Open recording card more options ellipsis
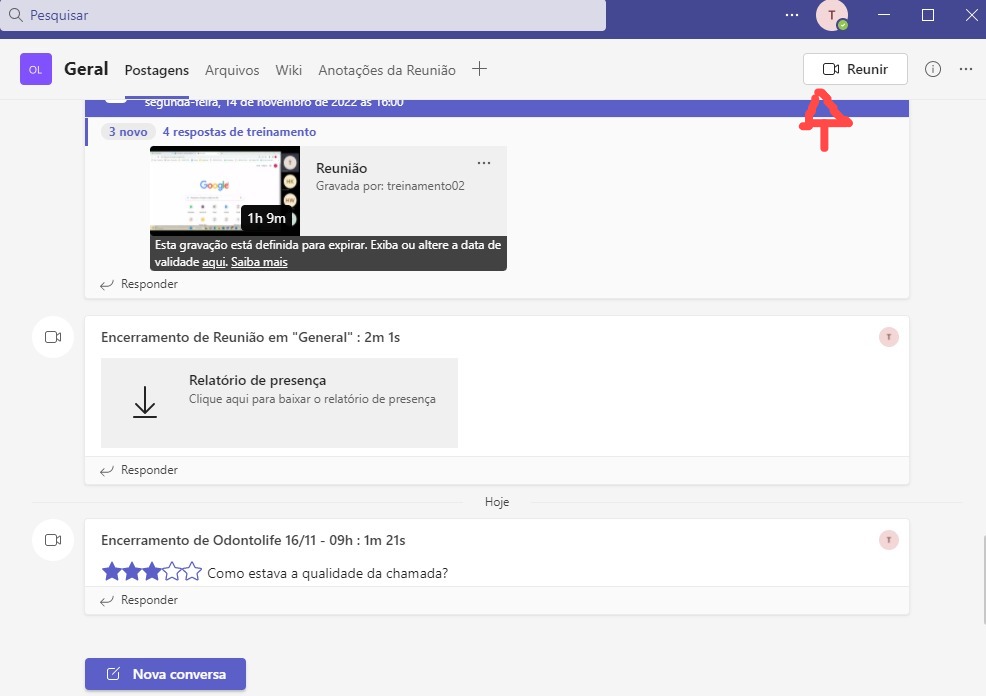This screenshot has height=696, width=986. [x=484, y=163]
